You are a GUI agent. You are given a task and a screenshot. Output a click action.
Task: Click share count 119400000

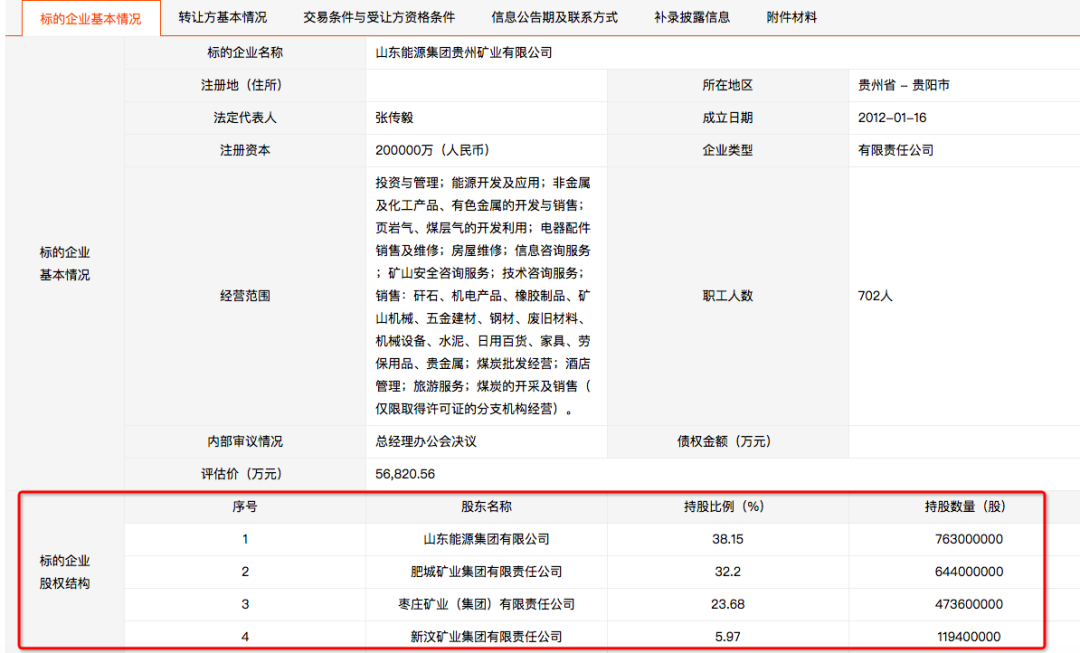(968, 636)
